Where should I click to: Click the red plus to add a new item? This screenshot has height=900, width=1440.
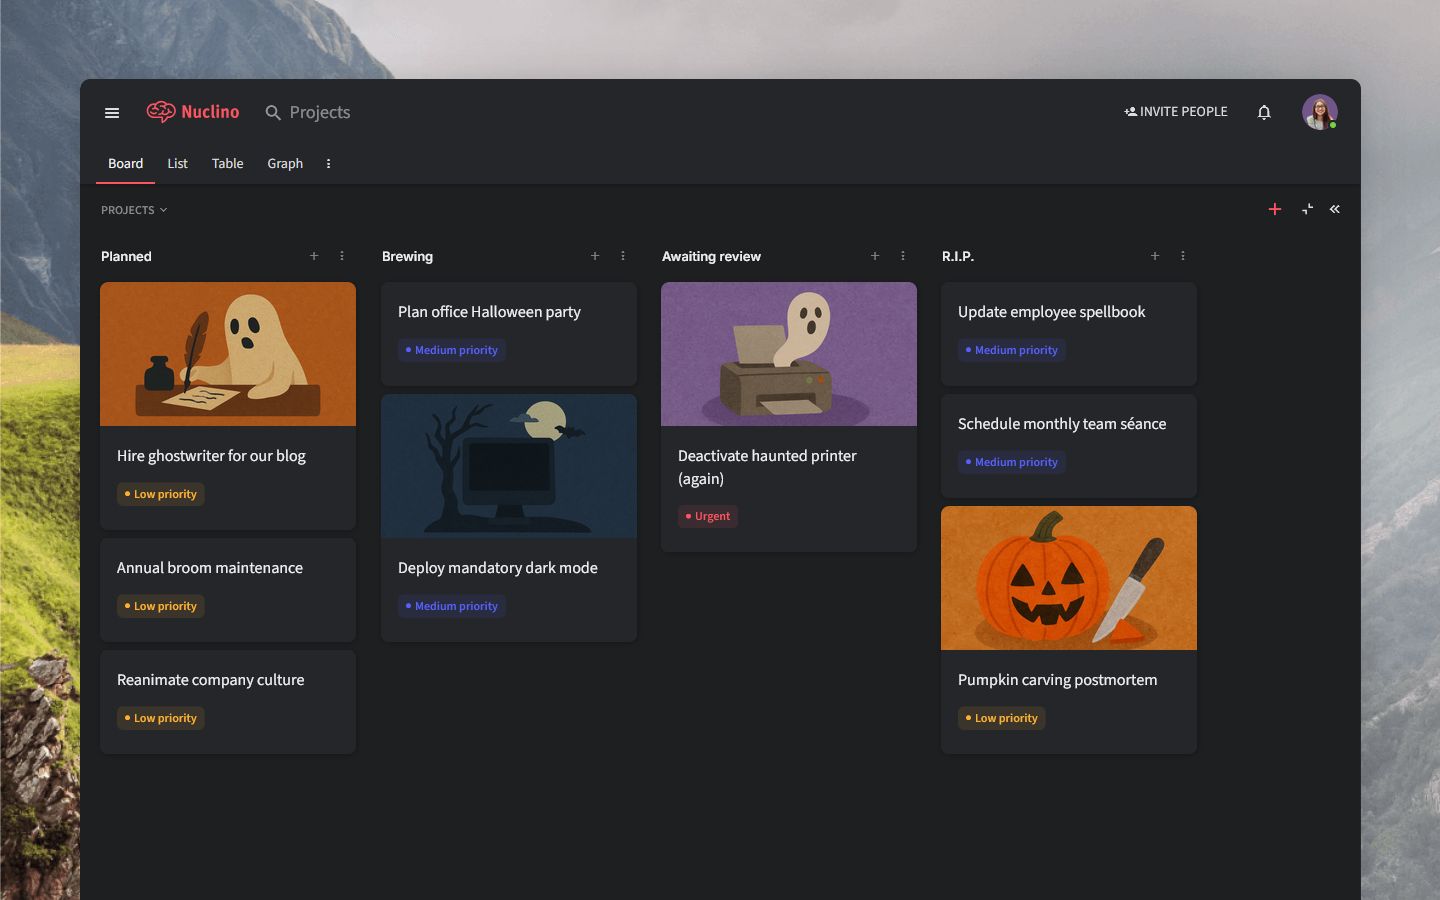click(x=1275, y=209)
